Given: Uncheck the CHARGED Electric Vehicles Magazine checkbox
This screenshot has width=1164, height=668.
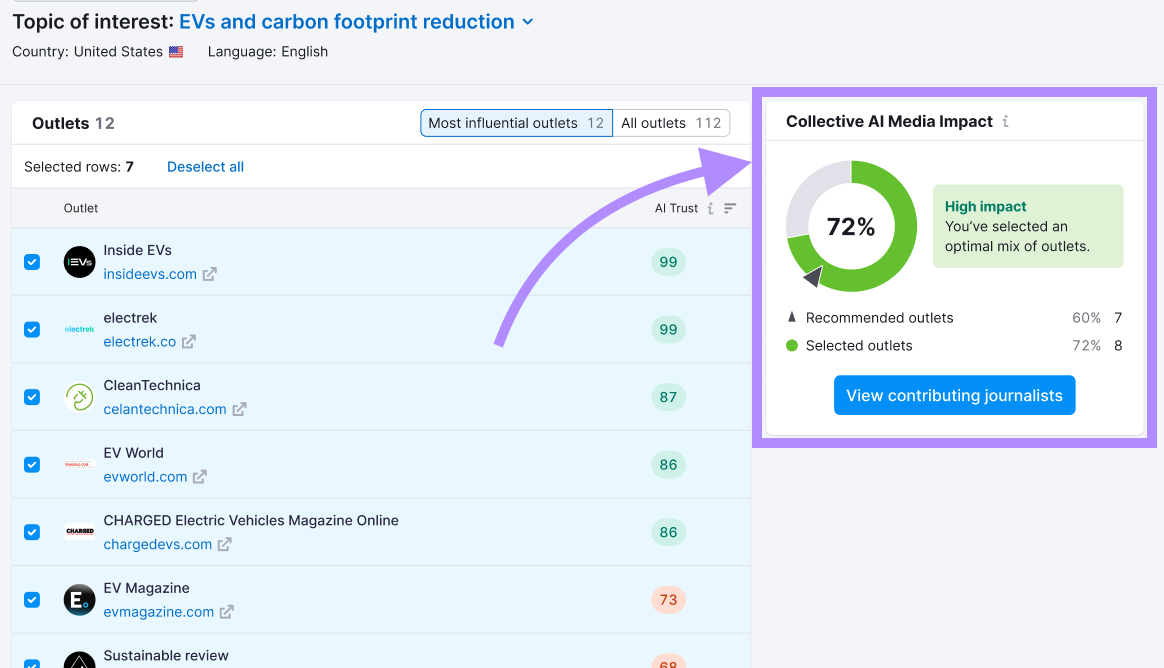Looking at the screenshot, I should pos(31,532).
